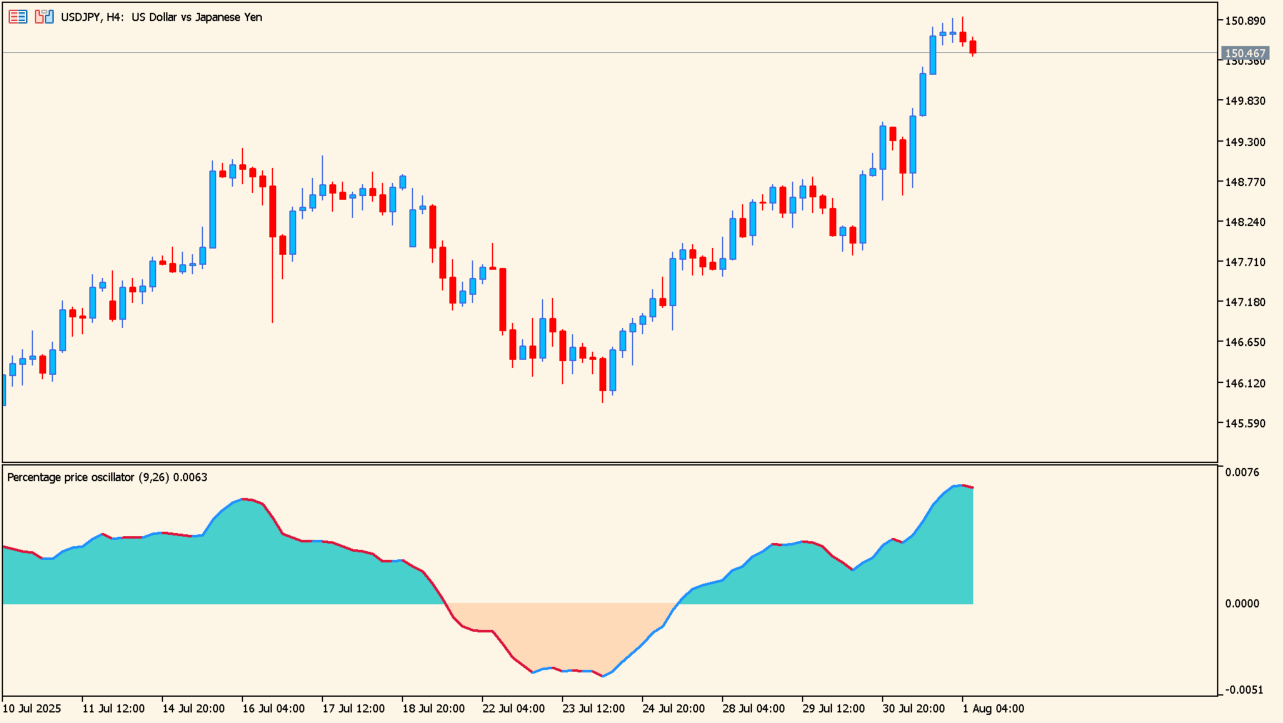Click the 0.0000 oscillator zero level label

[1240, 604]
